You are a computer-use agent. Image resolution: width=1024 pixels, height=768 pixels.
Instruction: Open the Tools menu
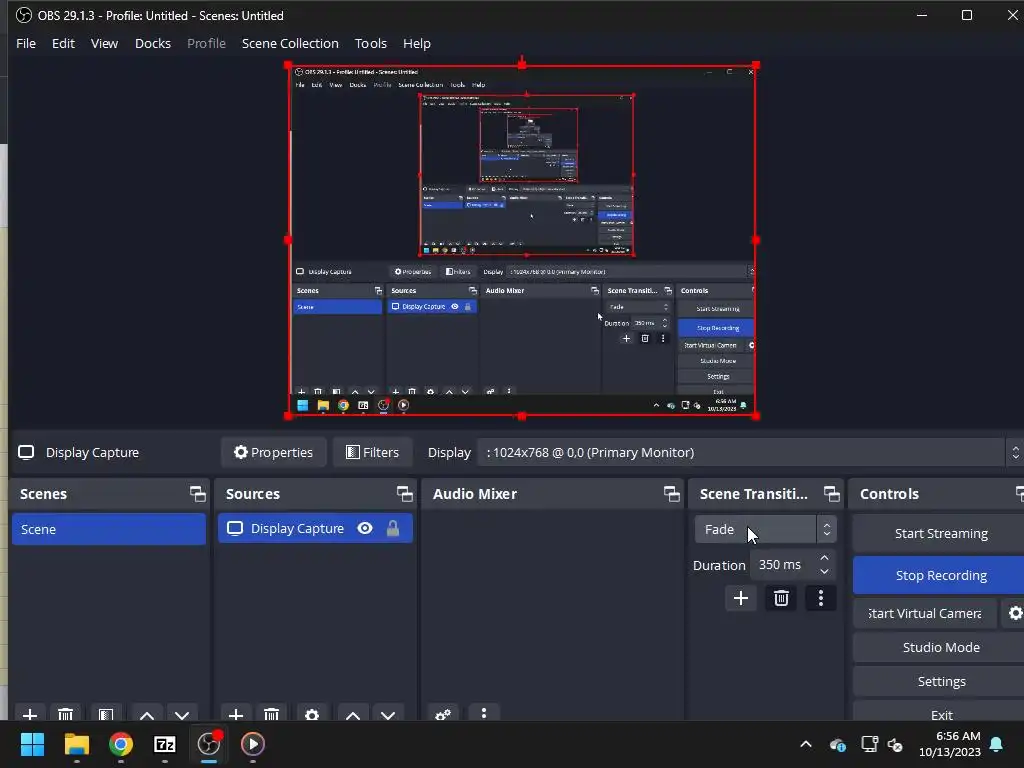click(371, 43)
